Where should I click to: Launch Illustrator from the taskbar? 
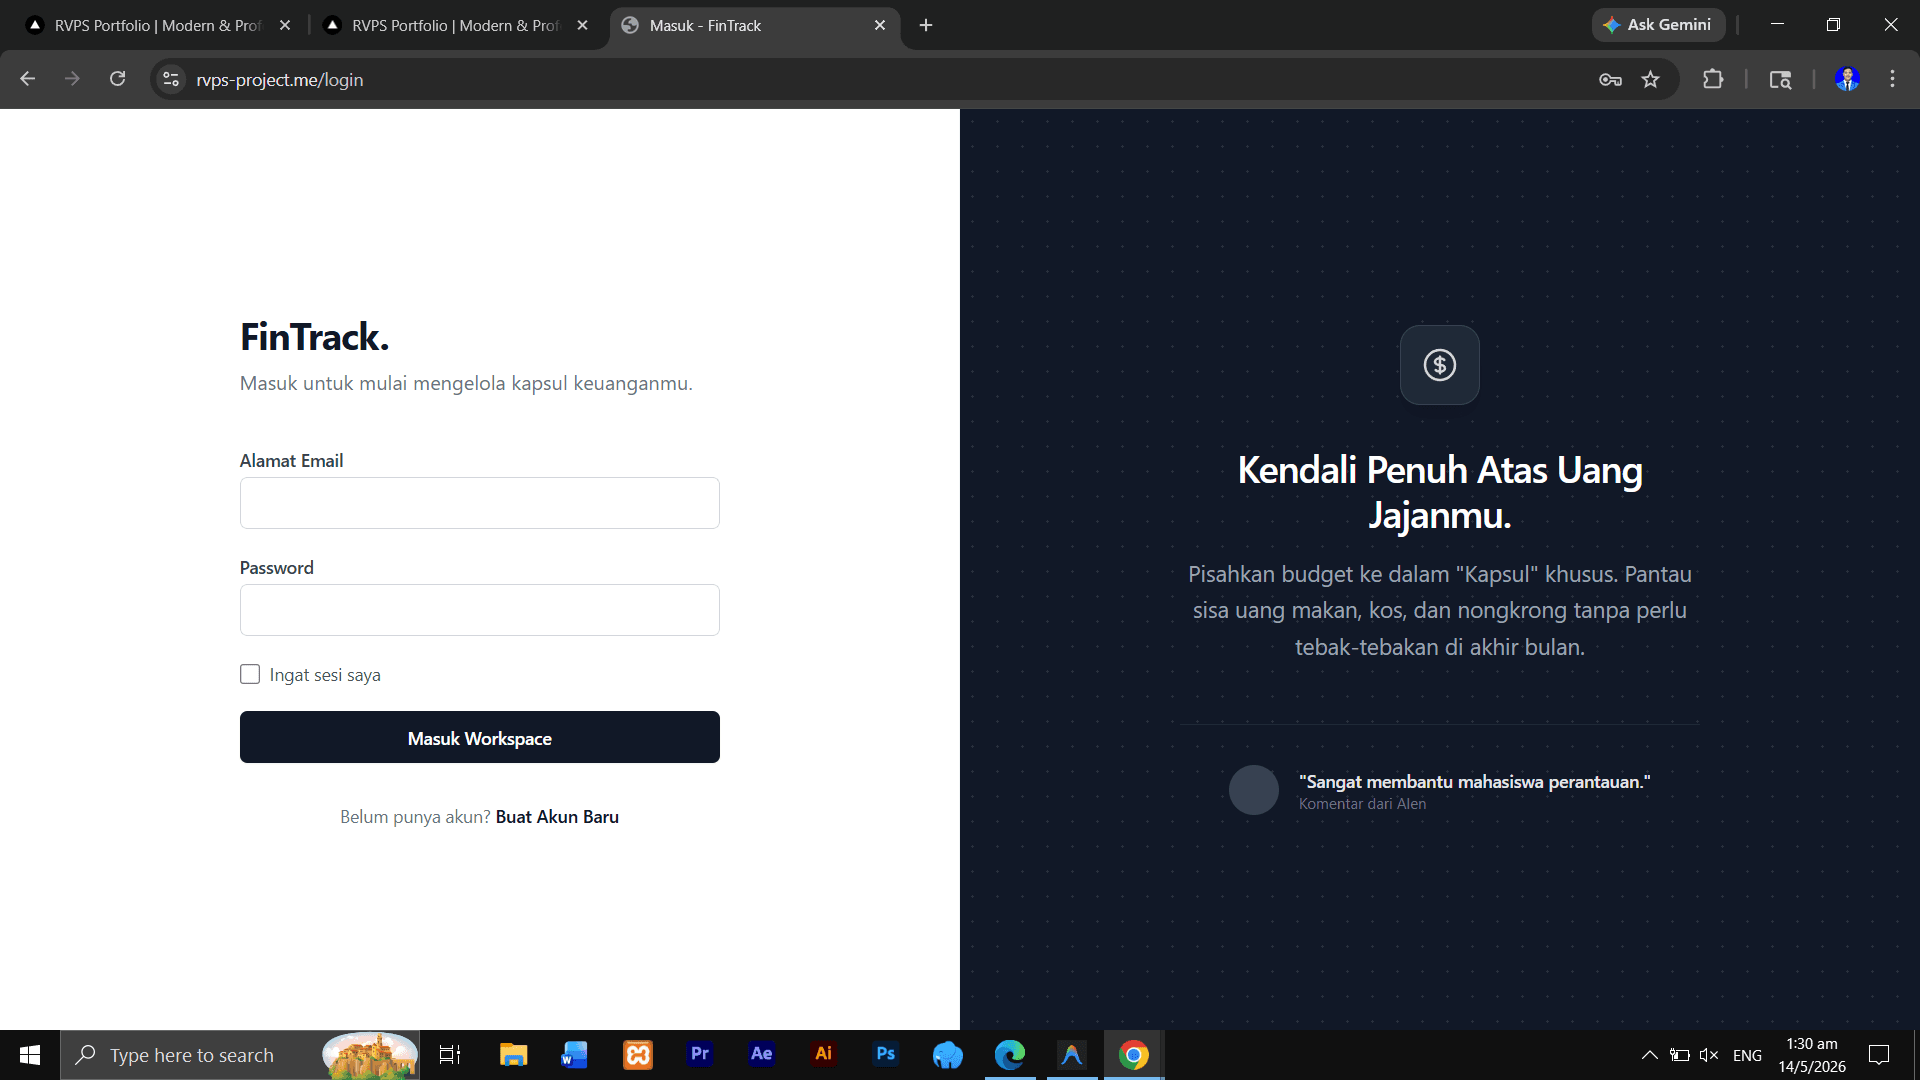[823, 1055]
